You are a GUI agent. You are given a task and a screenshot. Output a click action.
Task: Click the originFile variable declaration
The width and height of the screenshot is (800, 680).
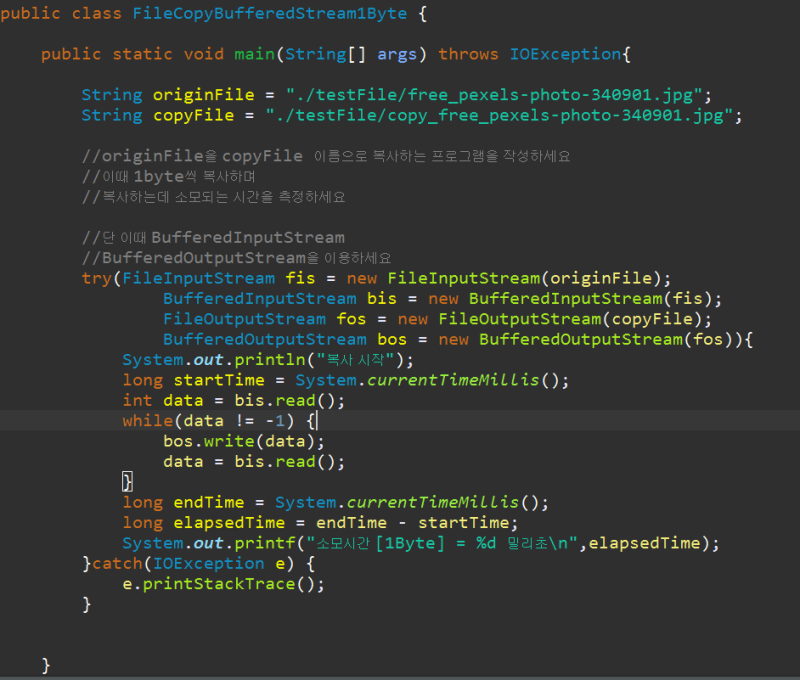[197, 94]
